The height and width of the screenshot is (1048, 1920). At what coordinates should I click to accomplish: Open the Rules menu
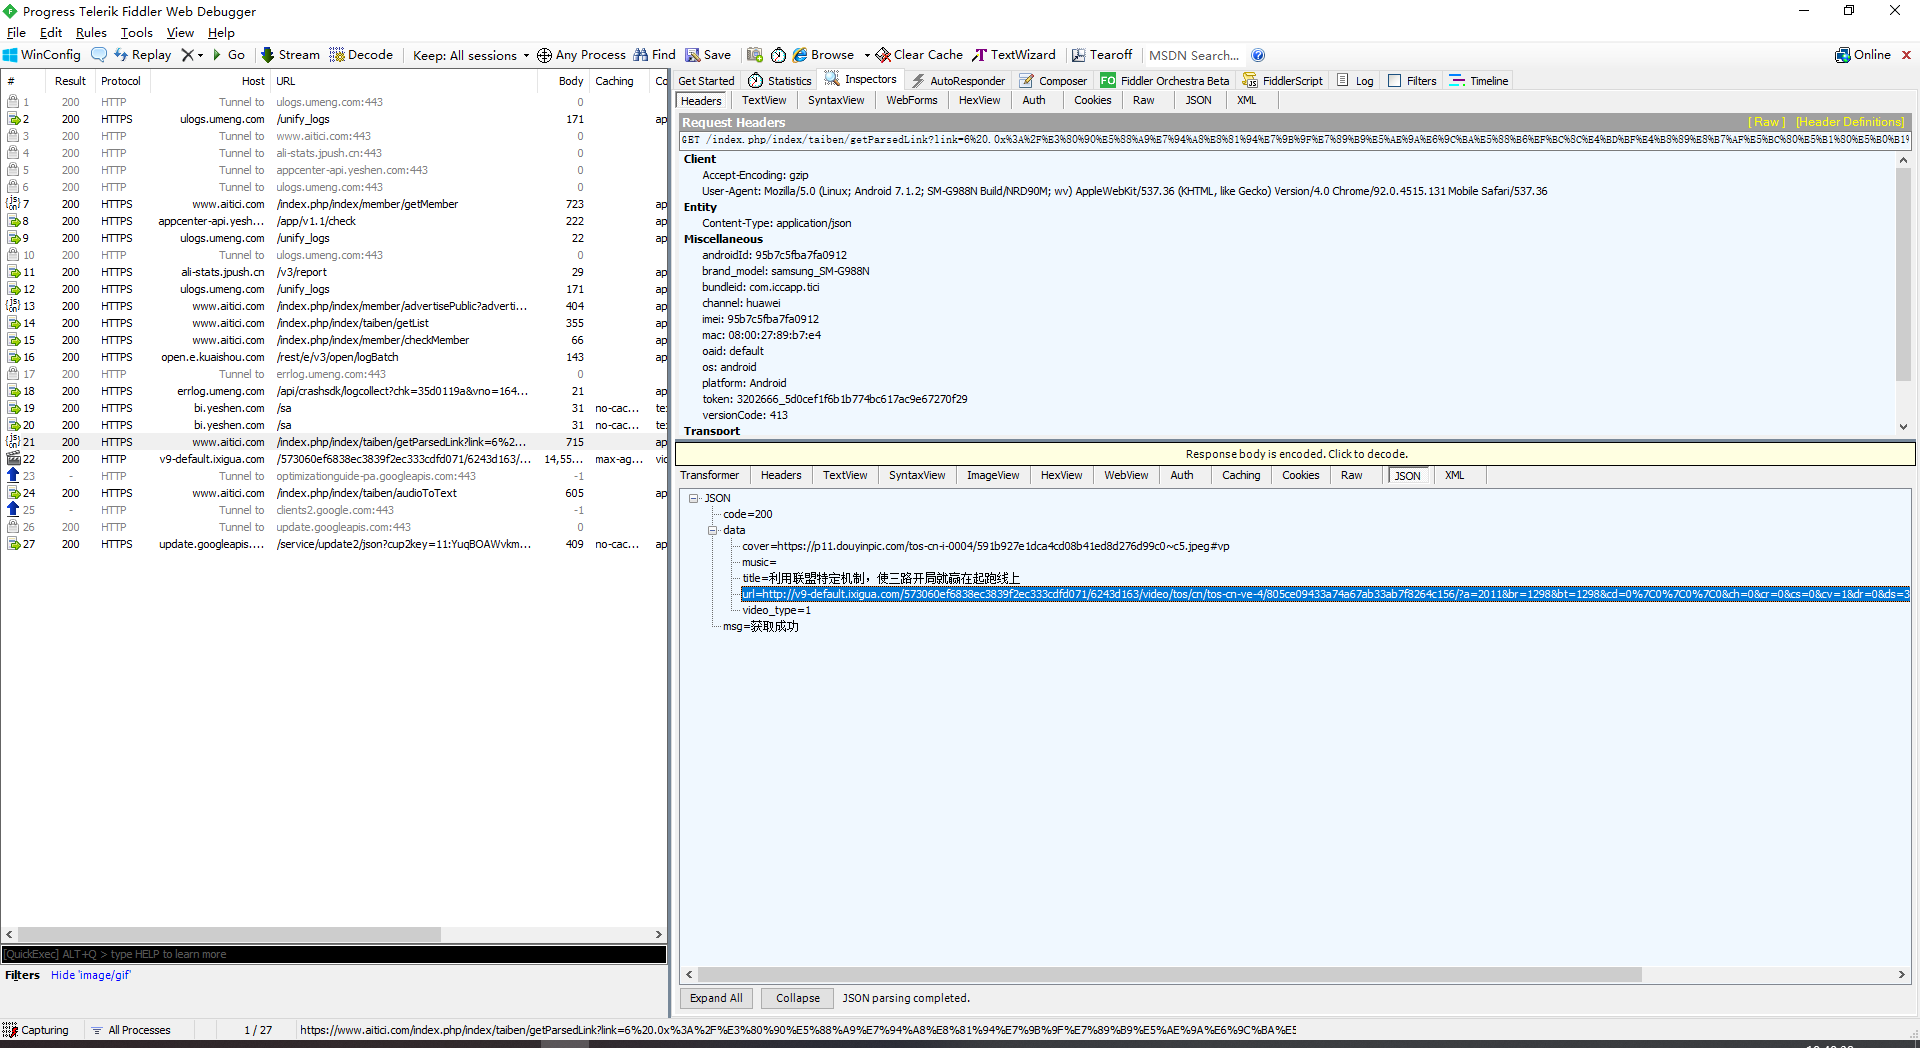[91, 33]
